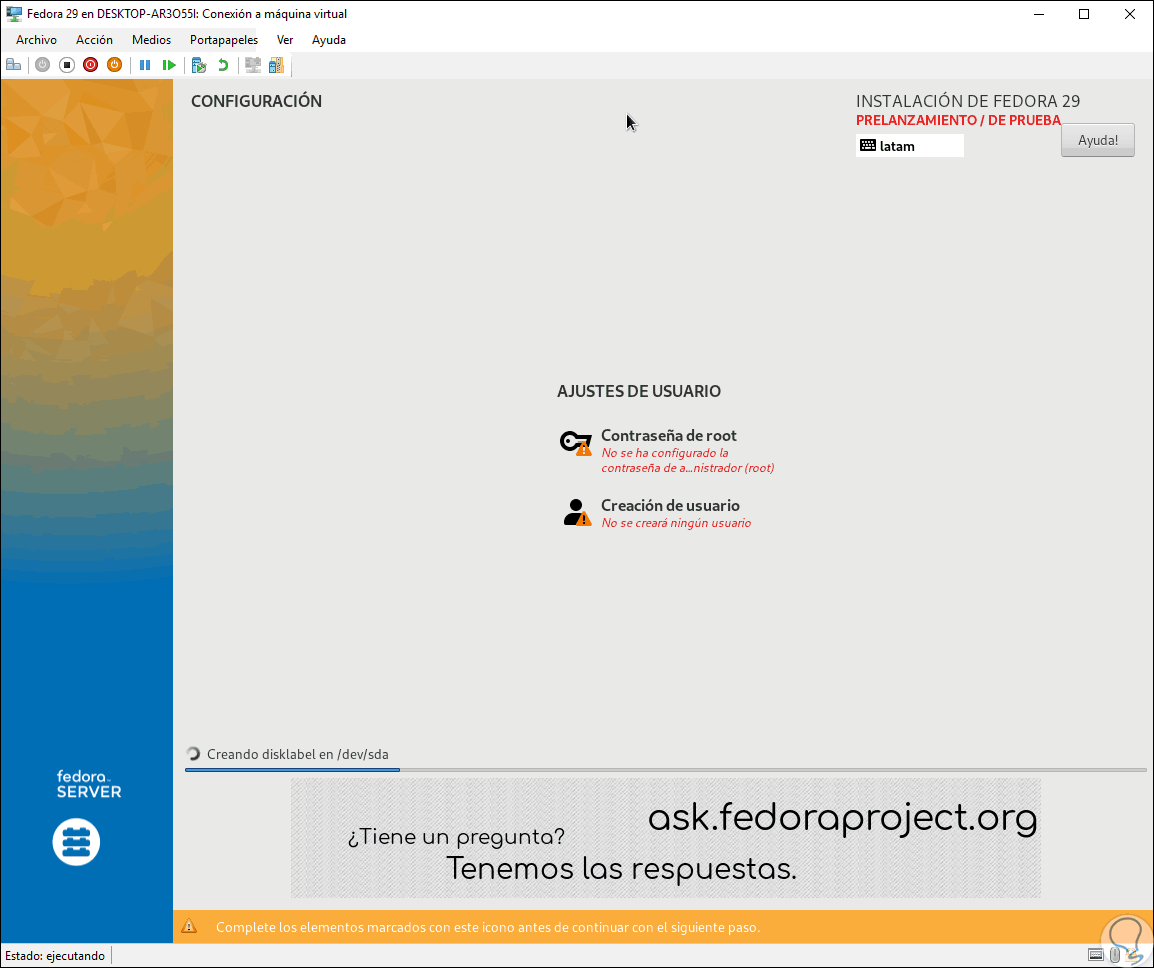Close the virtual machine connection window
Viewport: 1154px width, 968px height.
coord(1130,14)
